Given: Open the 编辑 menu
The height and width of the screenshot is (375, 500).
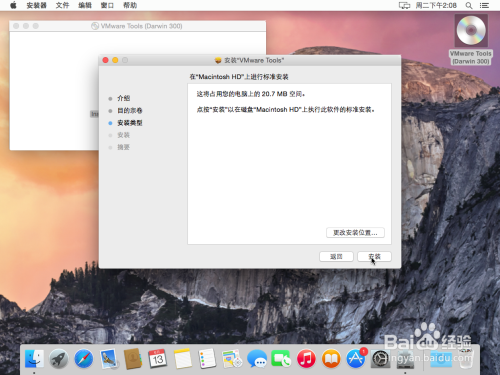Looking at the screenshot, I should click(x=85, y=5).
